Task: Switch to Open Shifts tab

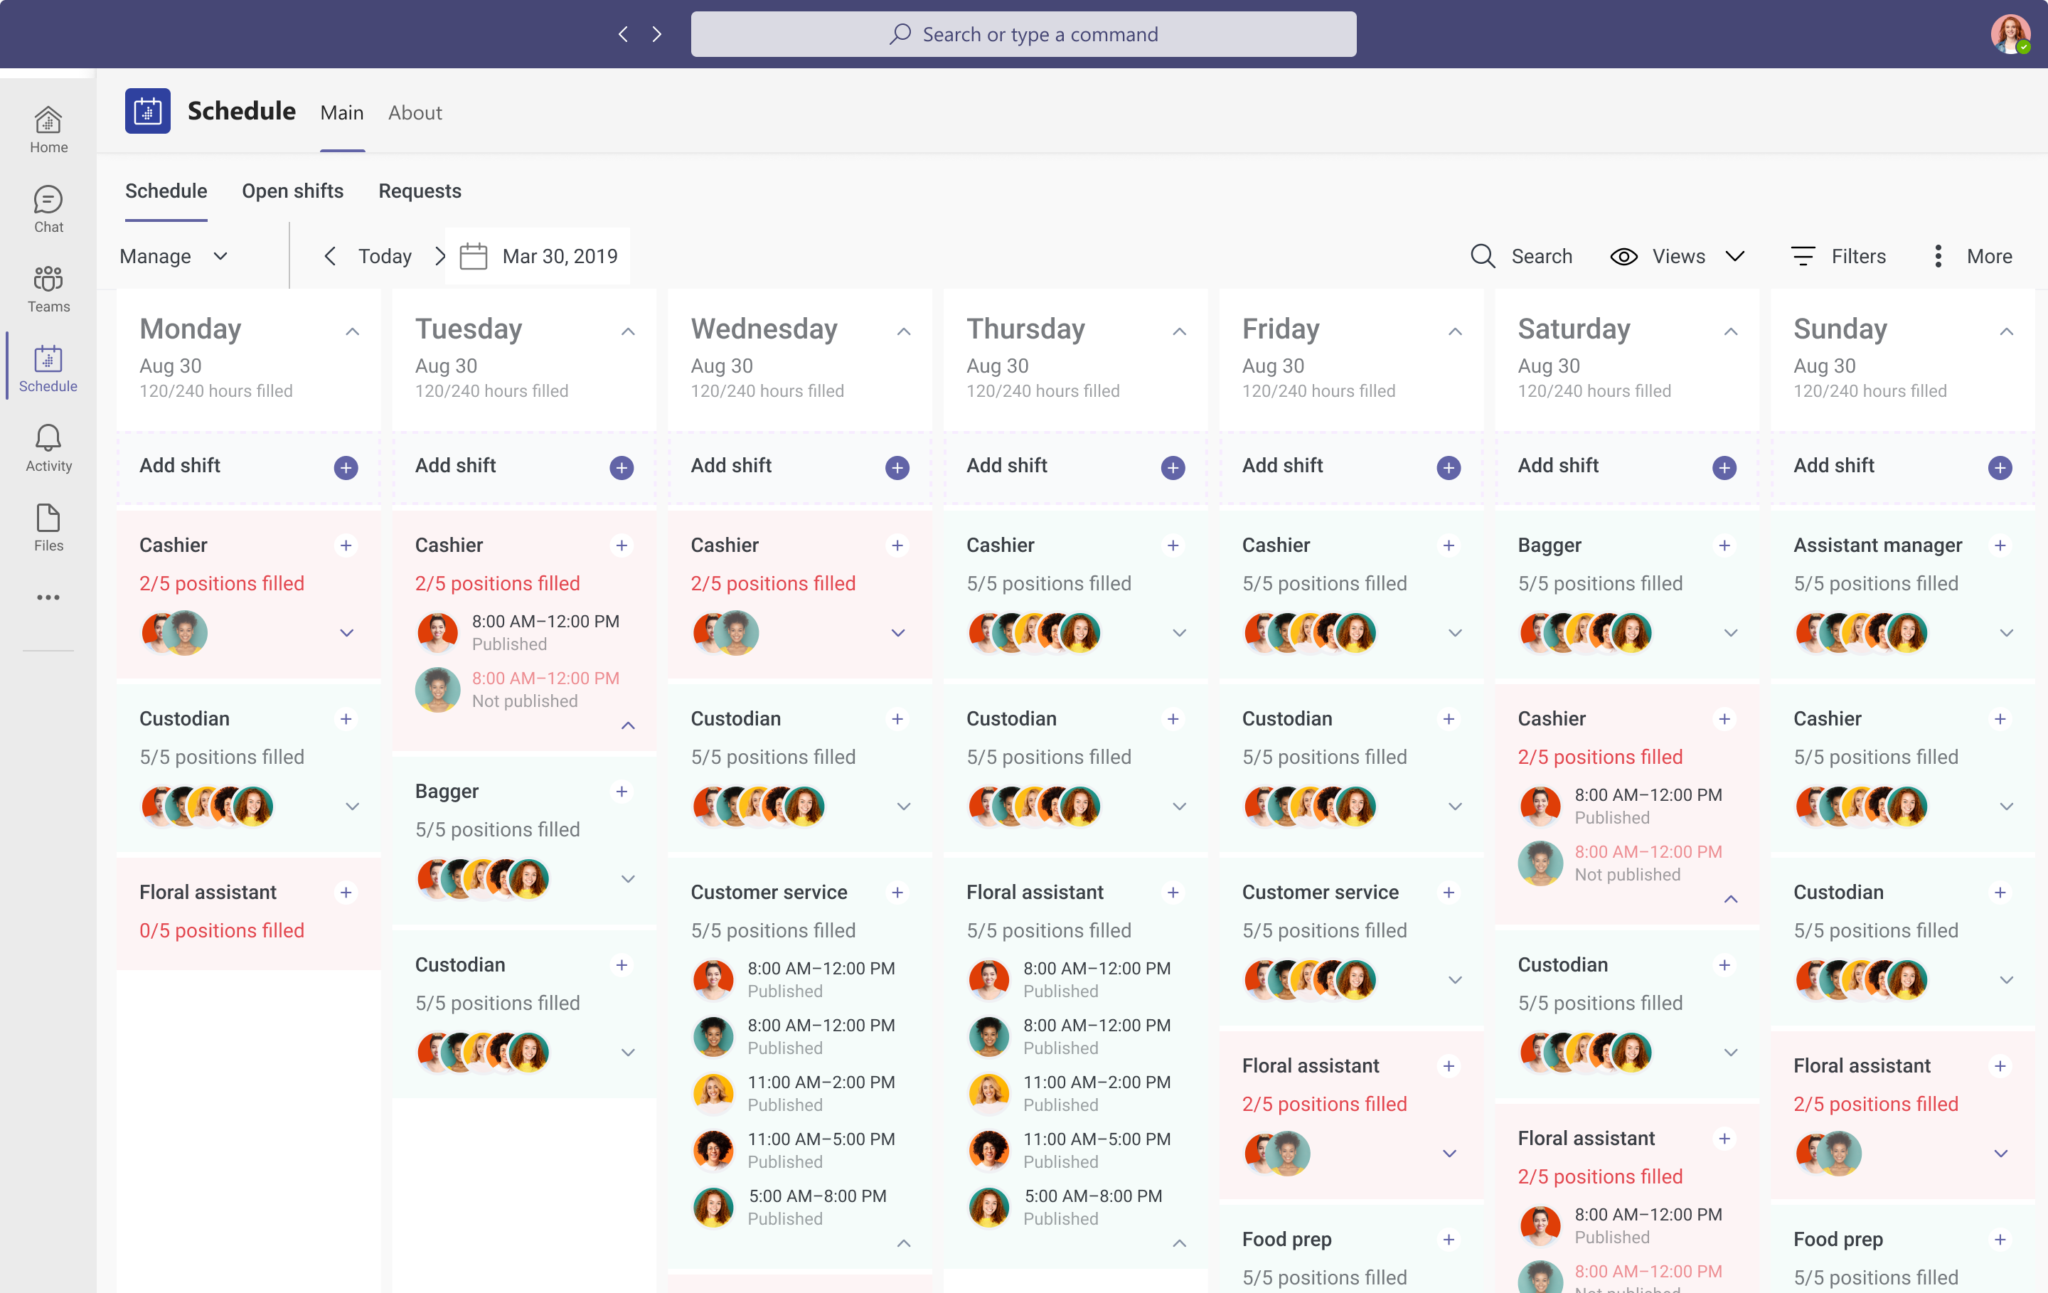Action: tap(293, 189)
